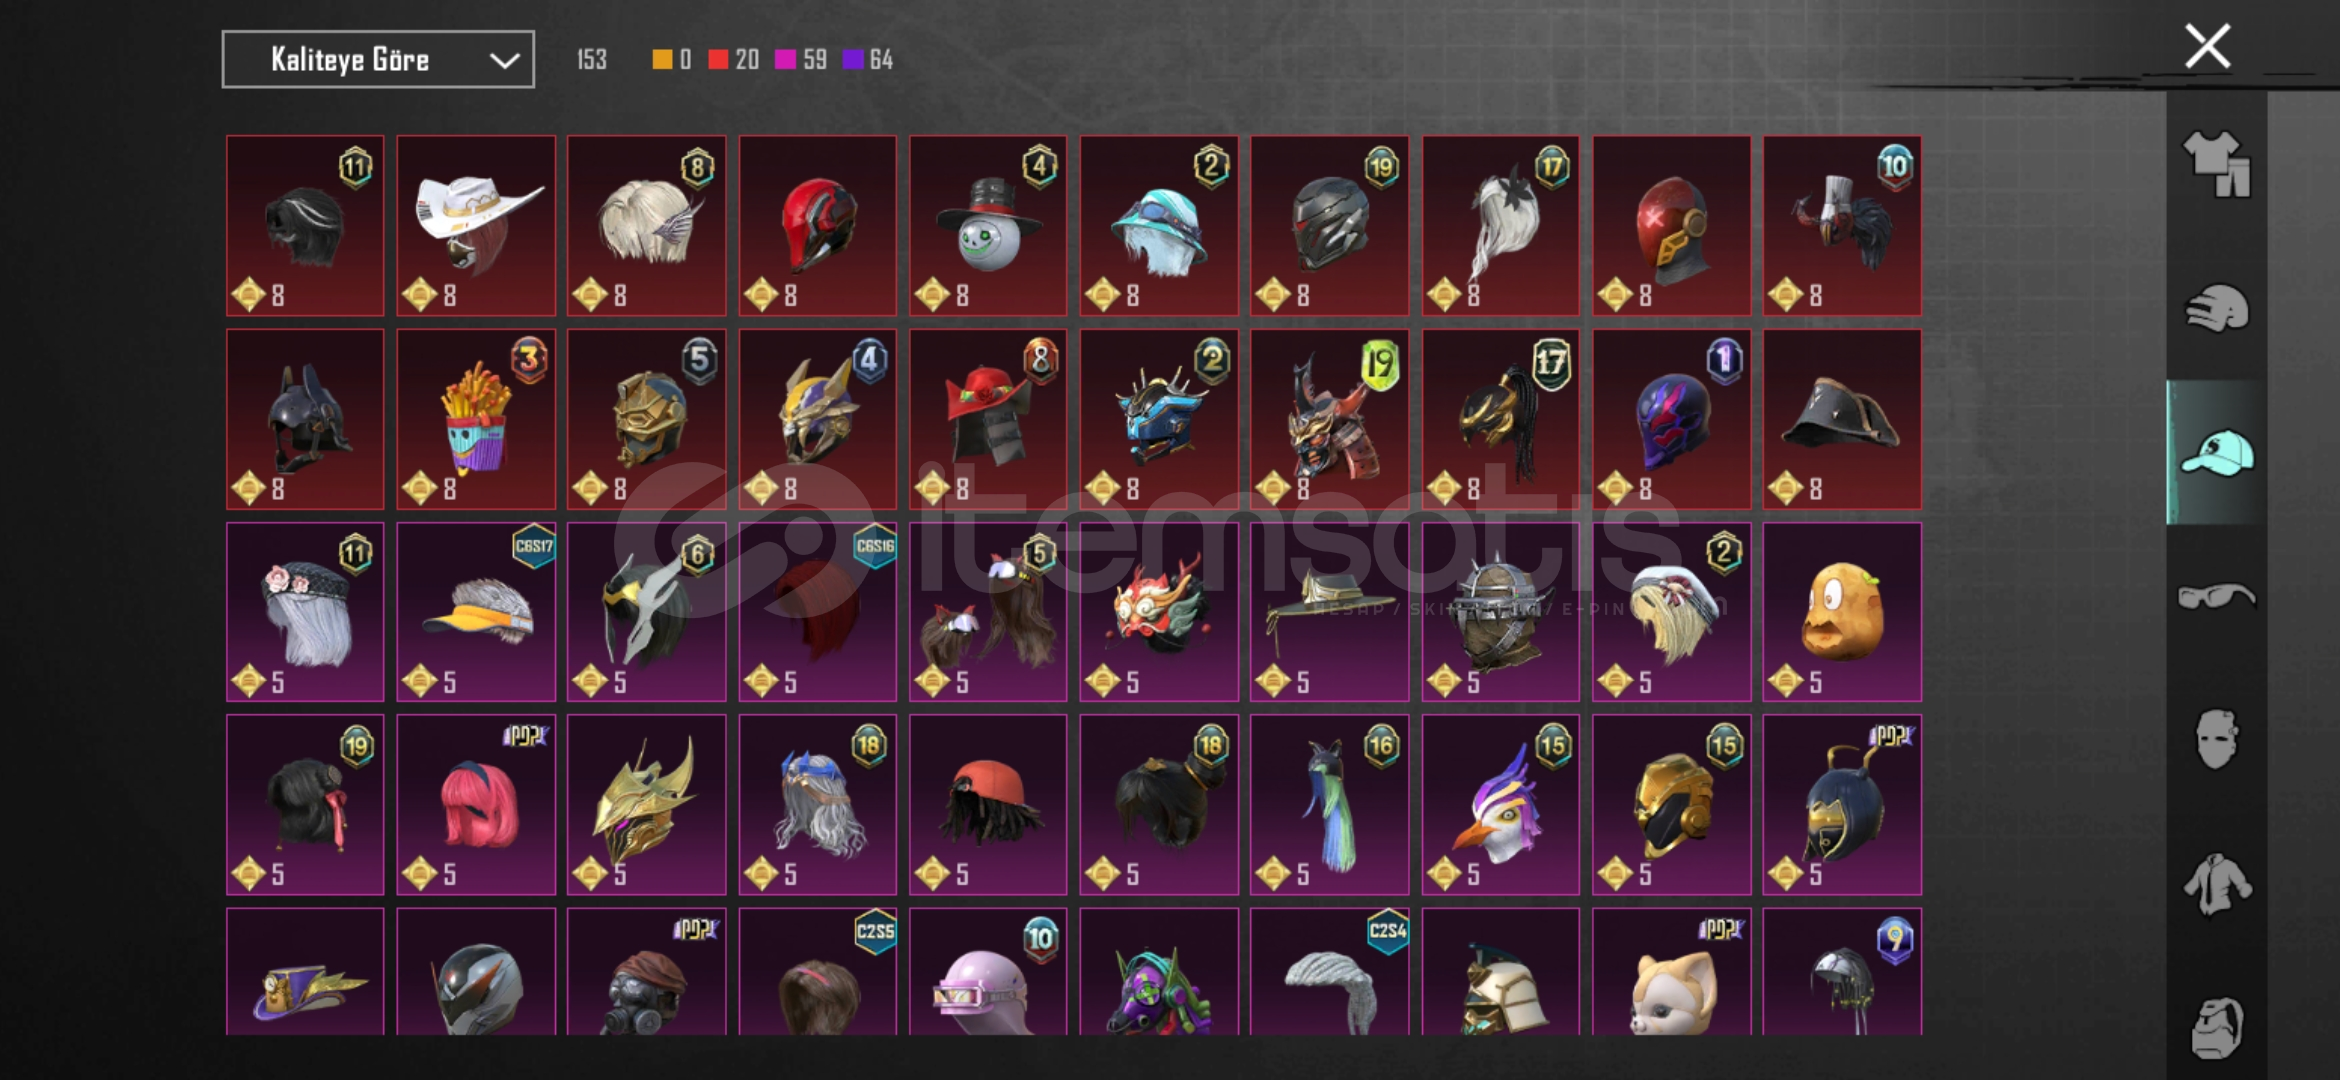Choose the snowman top hat item
The height and width of the screenshot is (1080, 2340).
point(988,226)
